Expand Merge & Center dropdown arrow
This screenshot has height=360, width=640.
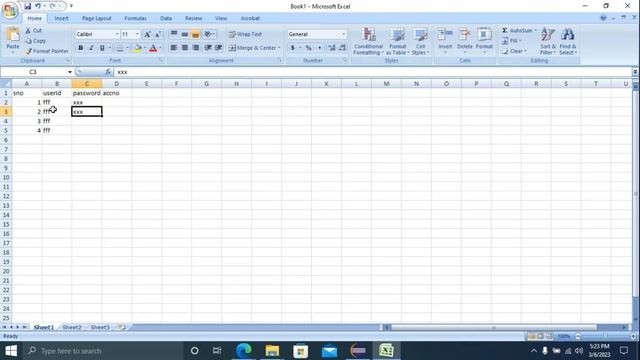point(279,48)
